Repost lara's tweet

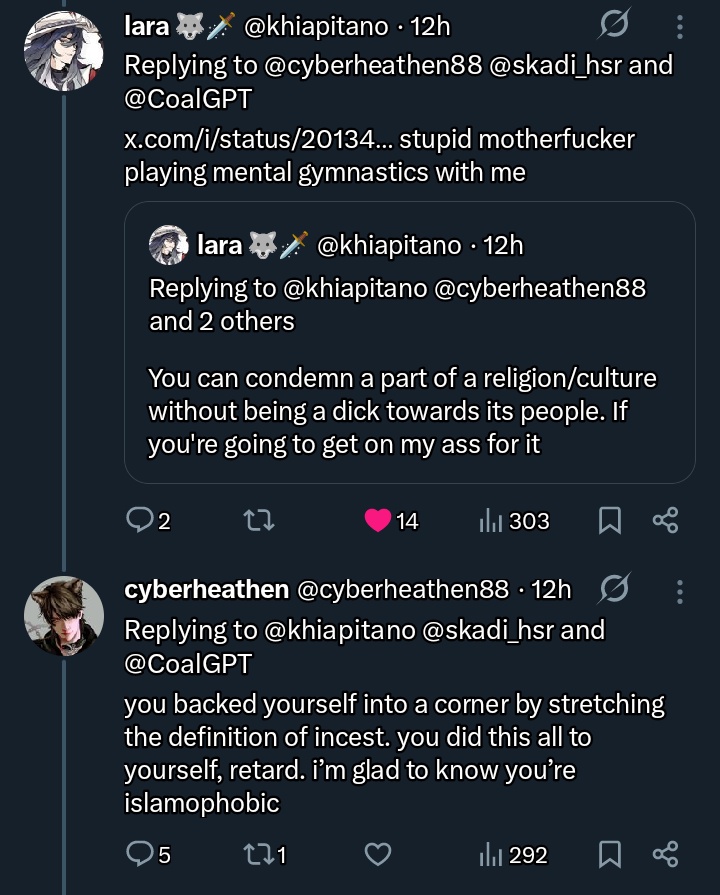pyautogui.click(x=259, y=520)
